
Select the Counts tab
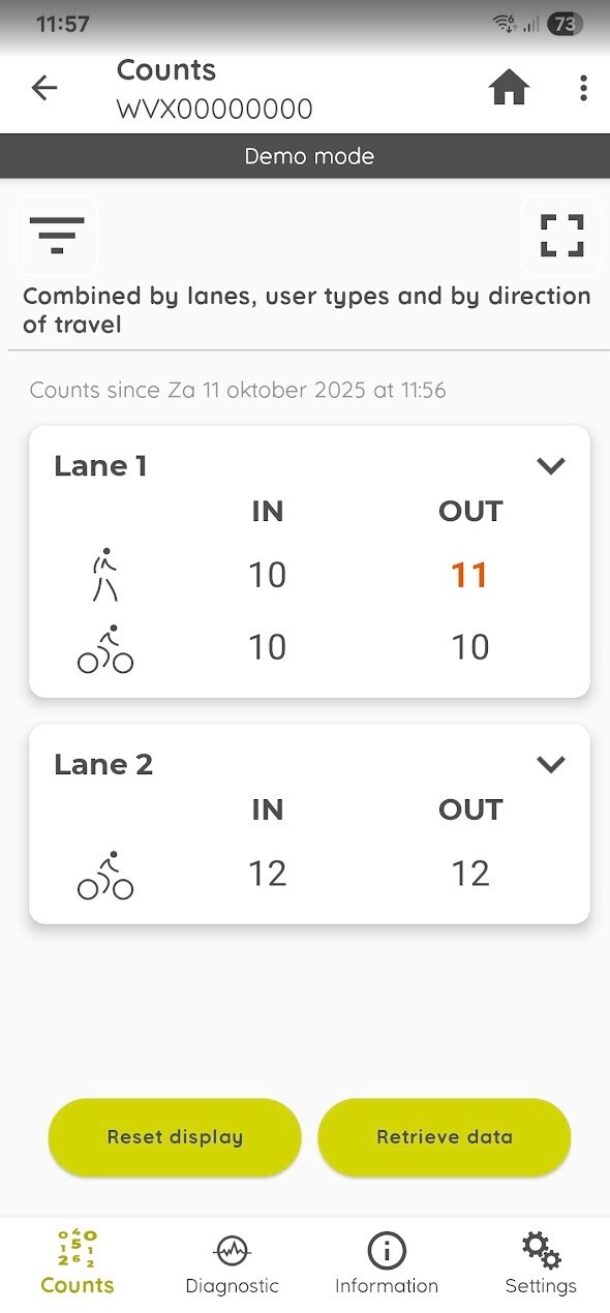coord(77,1263)
